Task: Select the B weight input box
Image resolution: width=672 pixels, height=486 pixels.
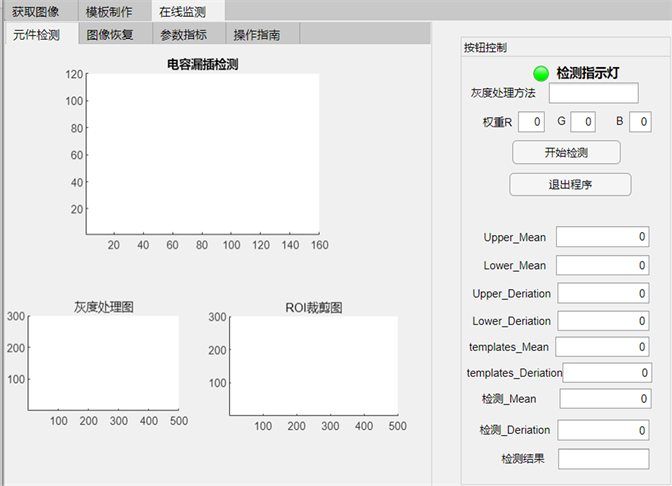Action: pyautogui.click(x=639, y=122)
